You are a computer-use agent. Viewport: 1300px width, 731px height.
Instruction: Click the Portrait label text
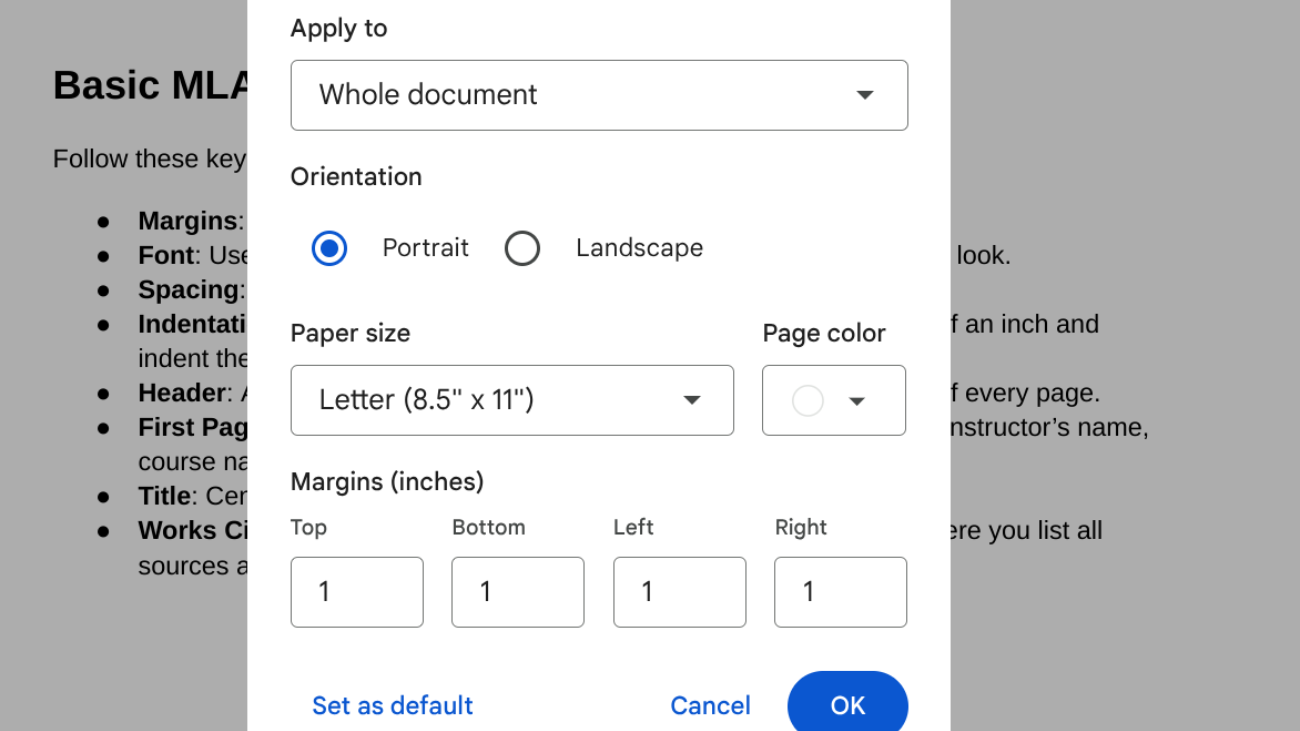(x=425, y=248)
